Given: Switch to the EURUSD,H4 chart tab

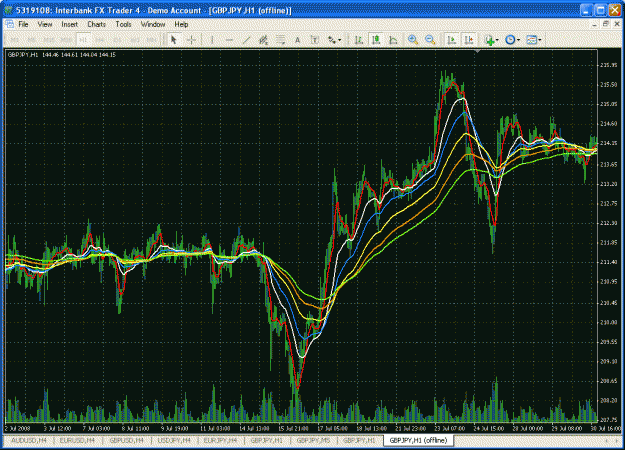Looking at the screenshot, I should pos(77,440).
